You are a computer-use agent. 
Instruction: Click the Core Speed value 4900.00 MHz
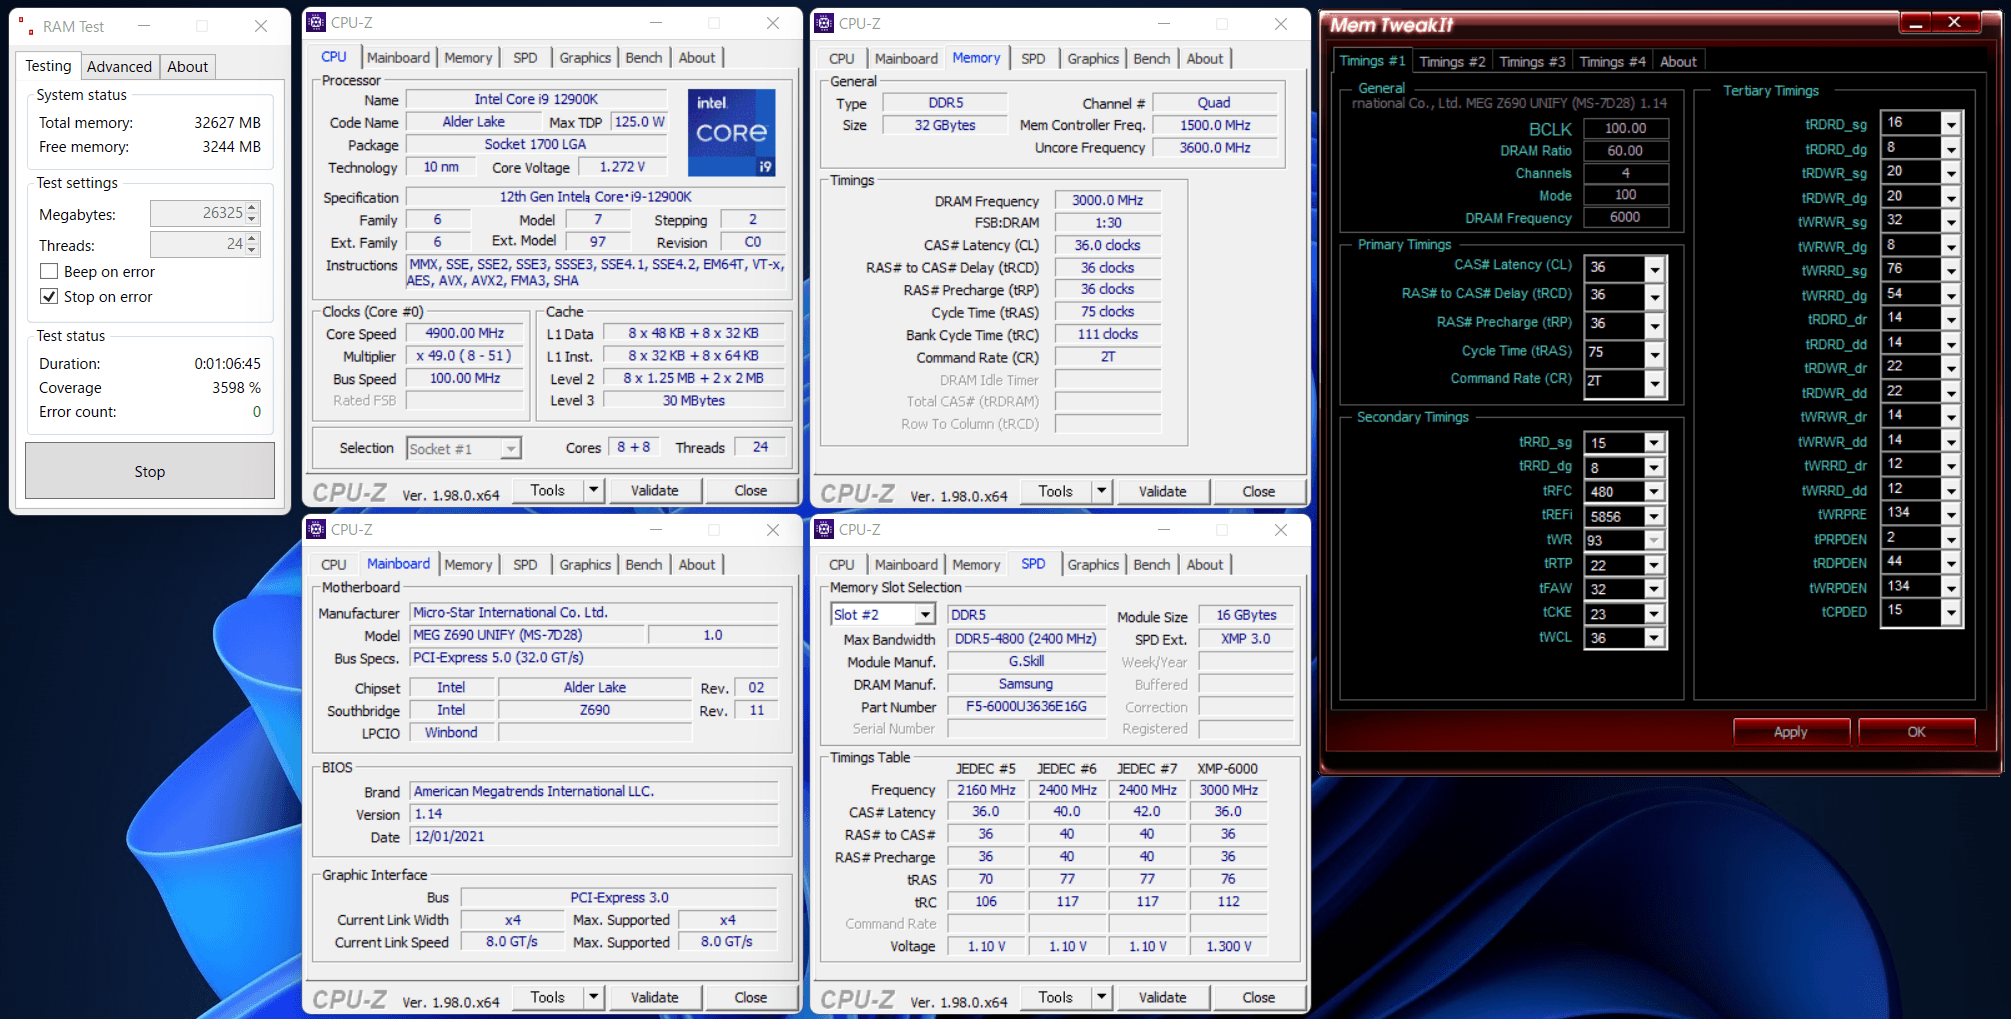coord(465,334)
